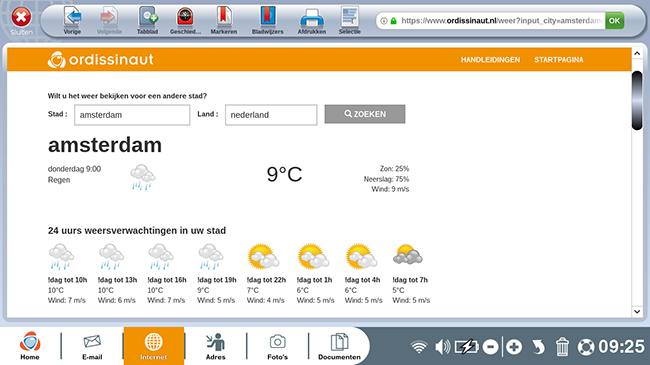650x365 pixels.
Task: Click the forecast icon for tot 13h
Action: (x=111, y=257)
